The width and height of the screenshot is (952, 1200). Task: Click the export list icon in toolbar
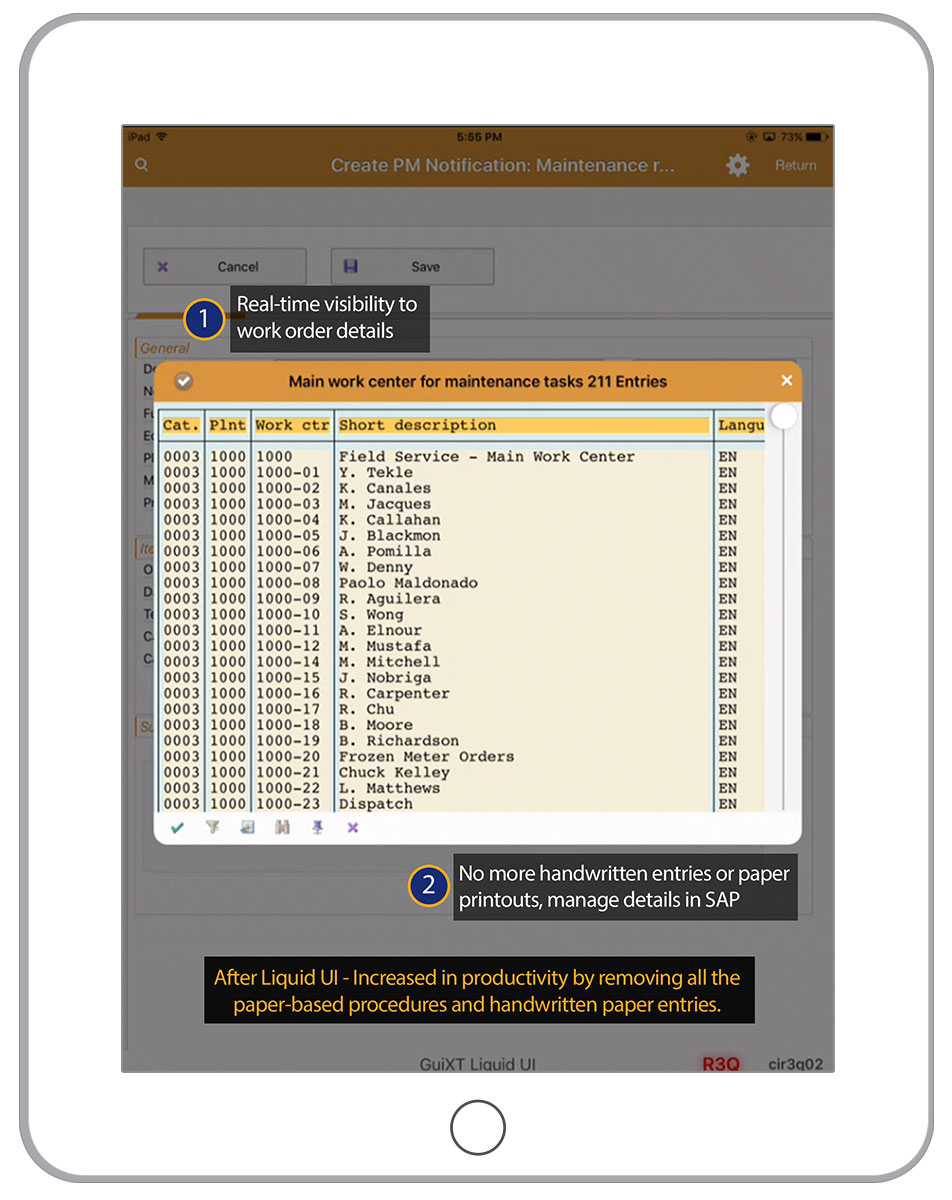pos(247,827)
